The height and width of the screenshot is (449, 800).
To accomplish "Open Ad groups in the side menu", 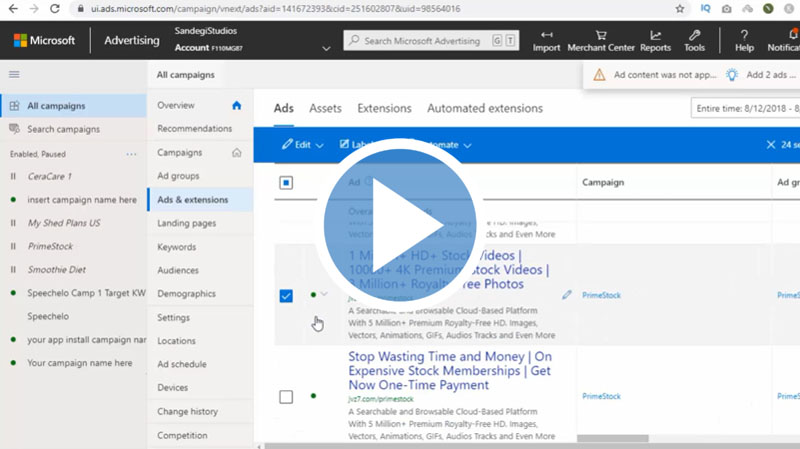I will [178, 176].
